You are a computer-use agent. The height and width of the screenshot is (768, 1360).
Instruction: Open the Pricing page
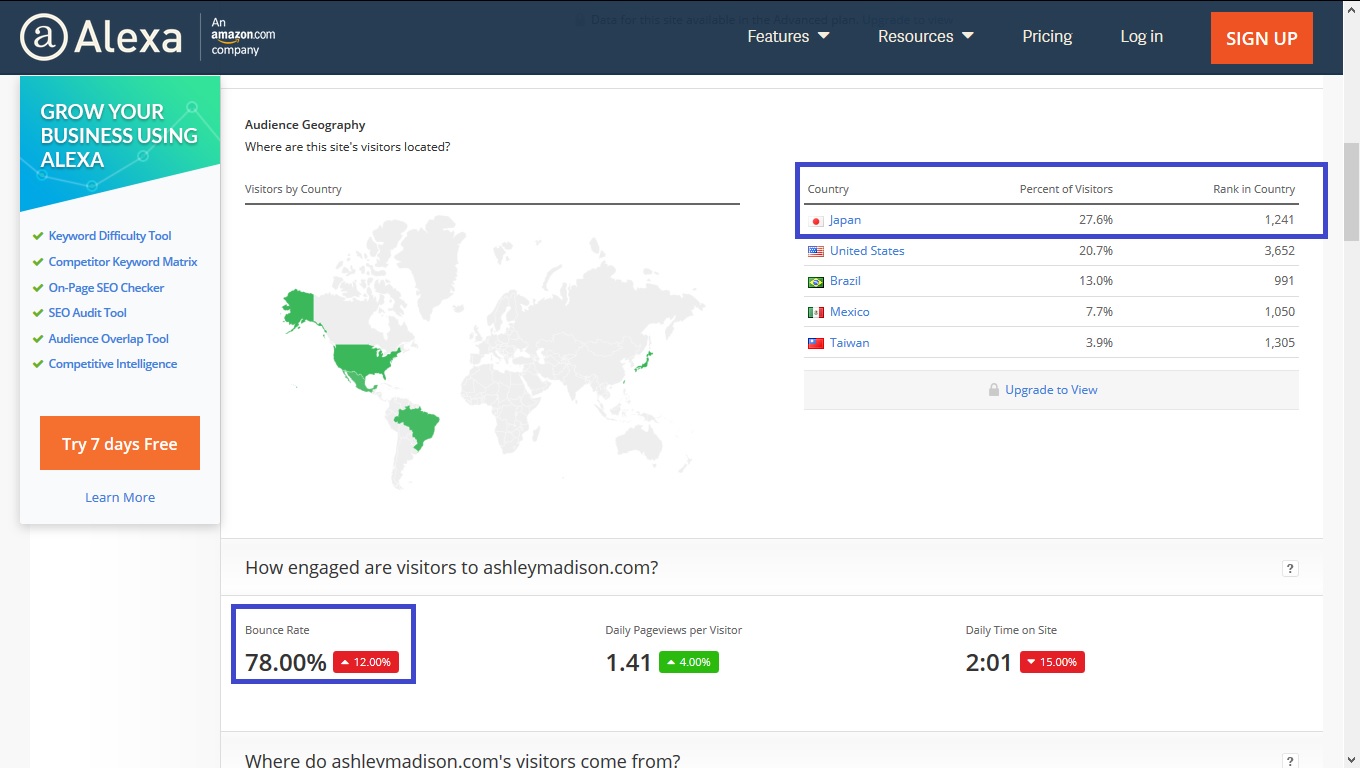point(1047,37)
